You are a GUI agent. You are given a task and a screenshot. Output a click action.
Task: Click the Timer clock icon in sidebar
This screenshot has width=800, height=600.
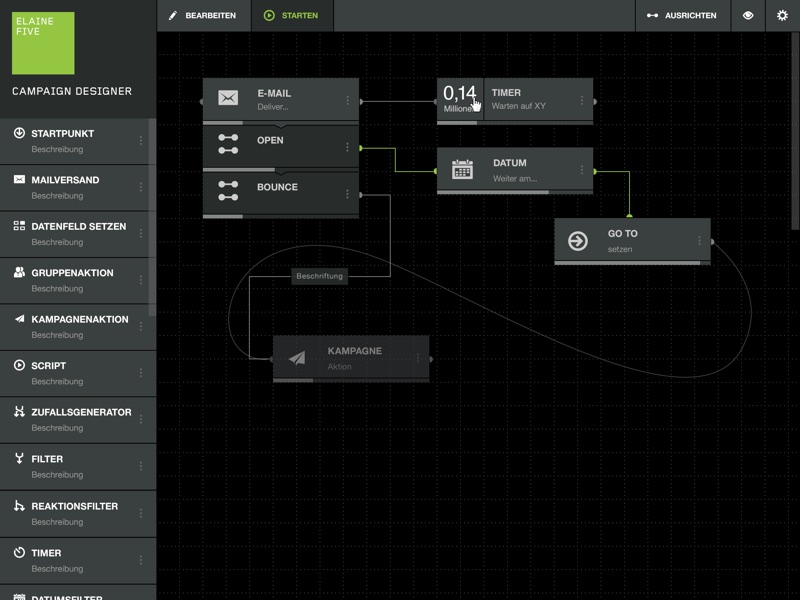[19, 553]
